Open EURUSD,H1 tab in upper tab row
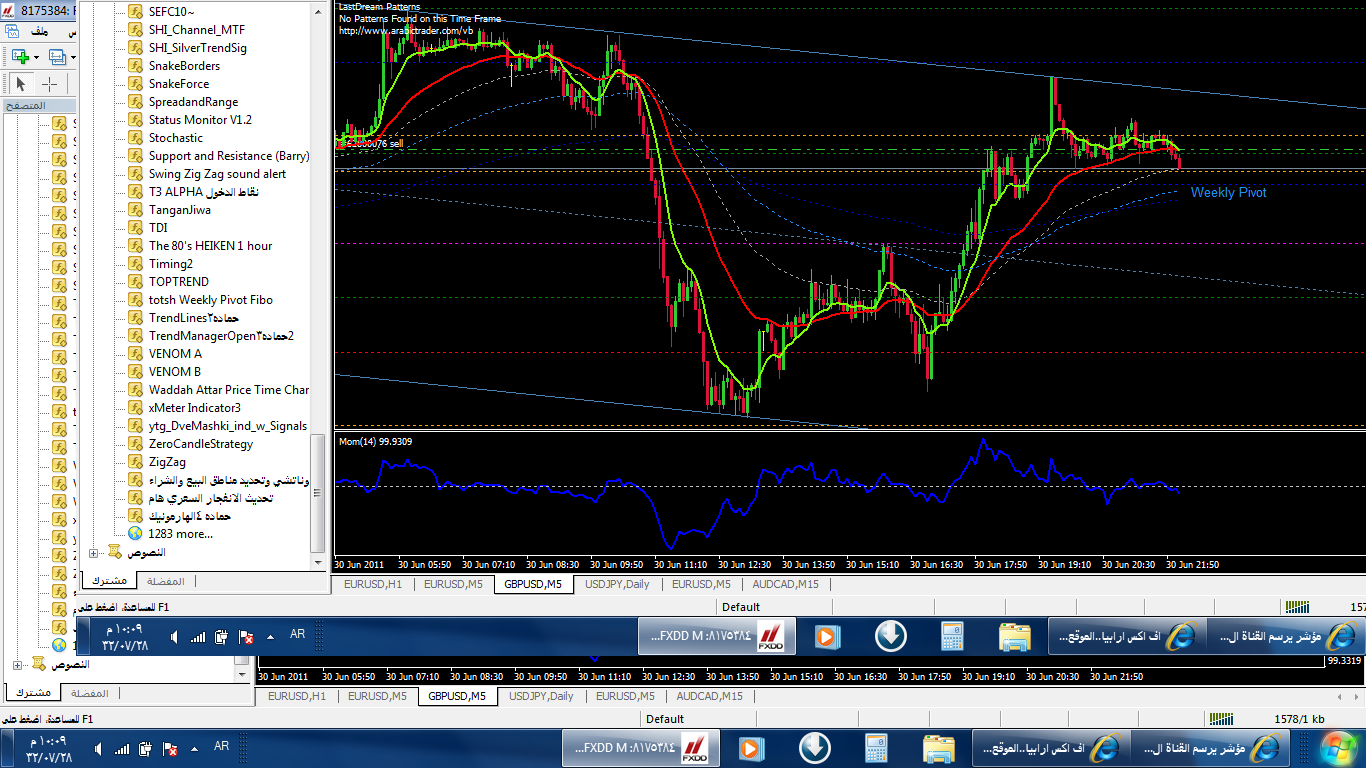Screen dimensions: 1366x768 point(372,584)
